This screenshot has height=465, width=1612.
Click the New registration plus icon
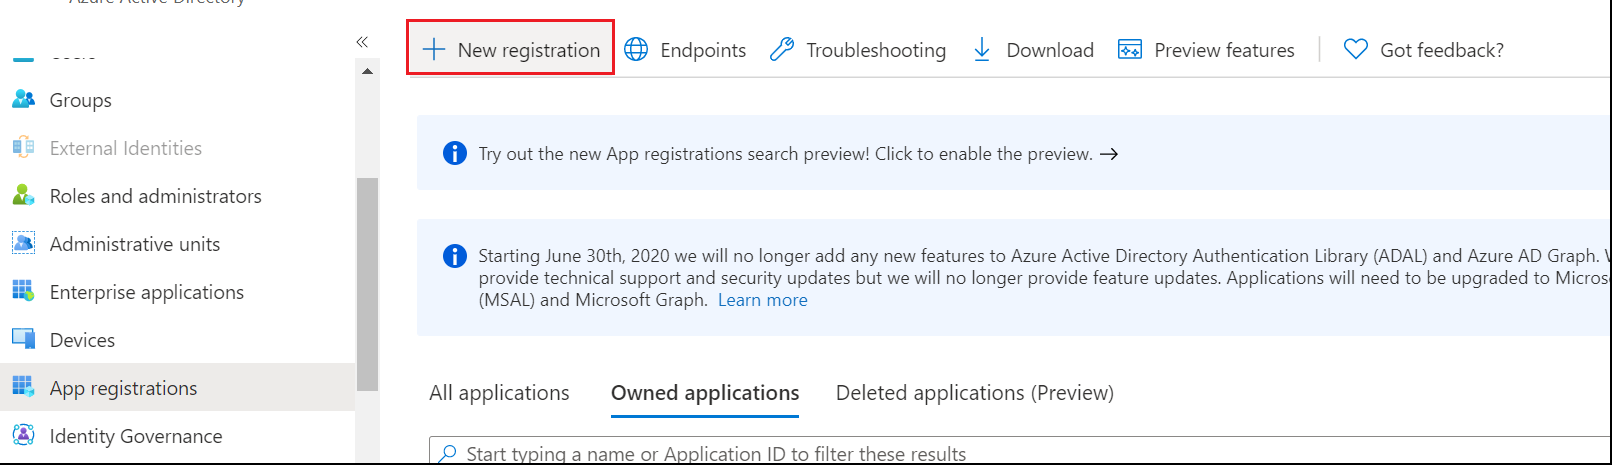[x=434, y=49]
